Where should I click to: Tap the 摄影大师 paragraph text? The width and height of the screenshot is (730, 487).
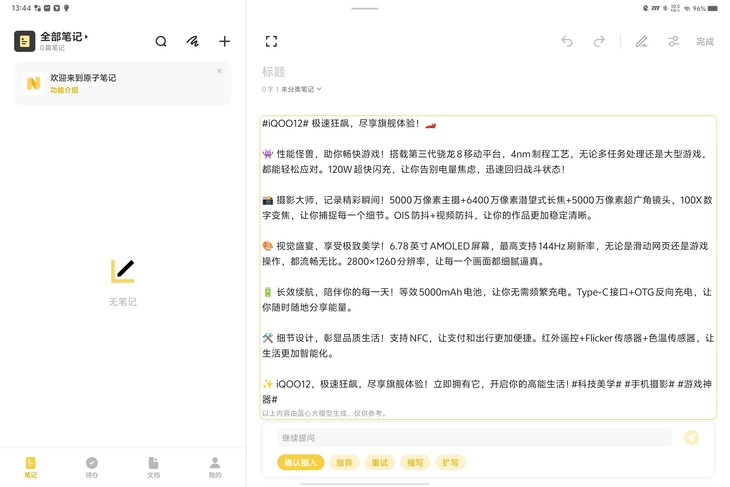pyautogui.click(x=487, y=208)
